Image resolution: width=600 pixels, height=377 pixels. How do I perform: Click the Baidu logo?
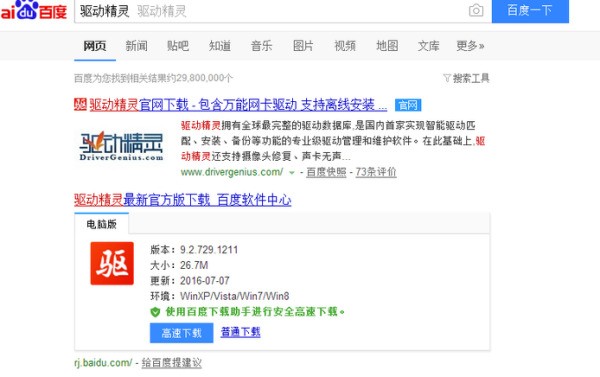coord(34,10)
